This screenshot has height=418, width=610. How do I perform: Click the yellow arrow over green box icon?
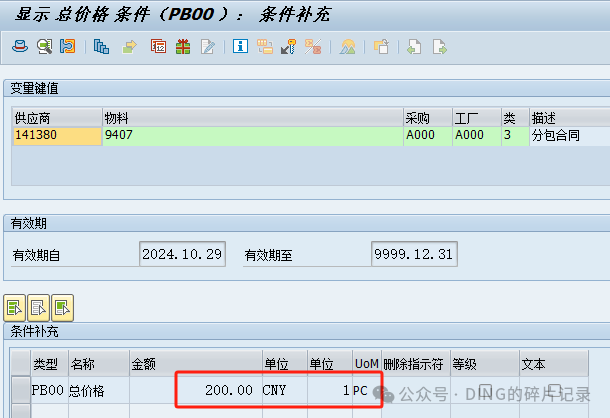tap(129, 47)
